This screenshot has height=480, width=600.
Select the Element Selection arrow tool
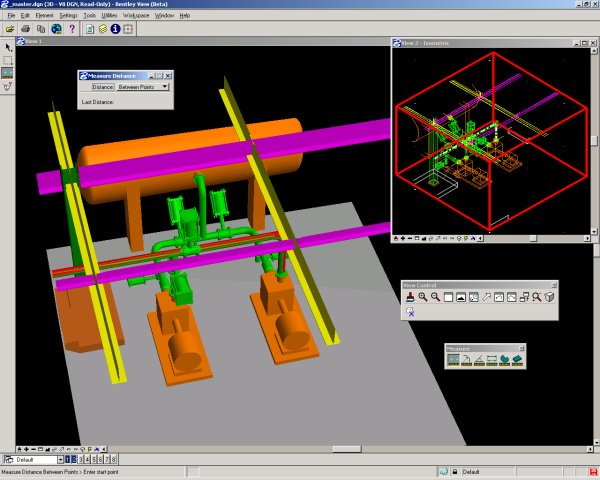click(x=8, y=47)
